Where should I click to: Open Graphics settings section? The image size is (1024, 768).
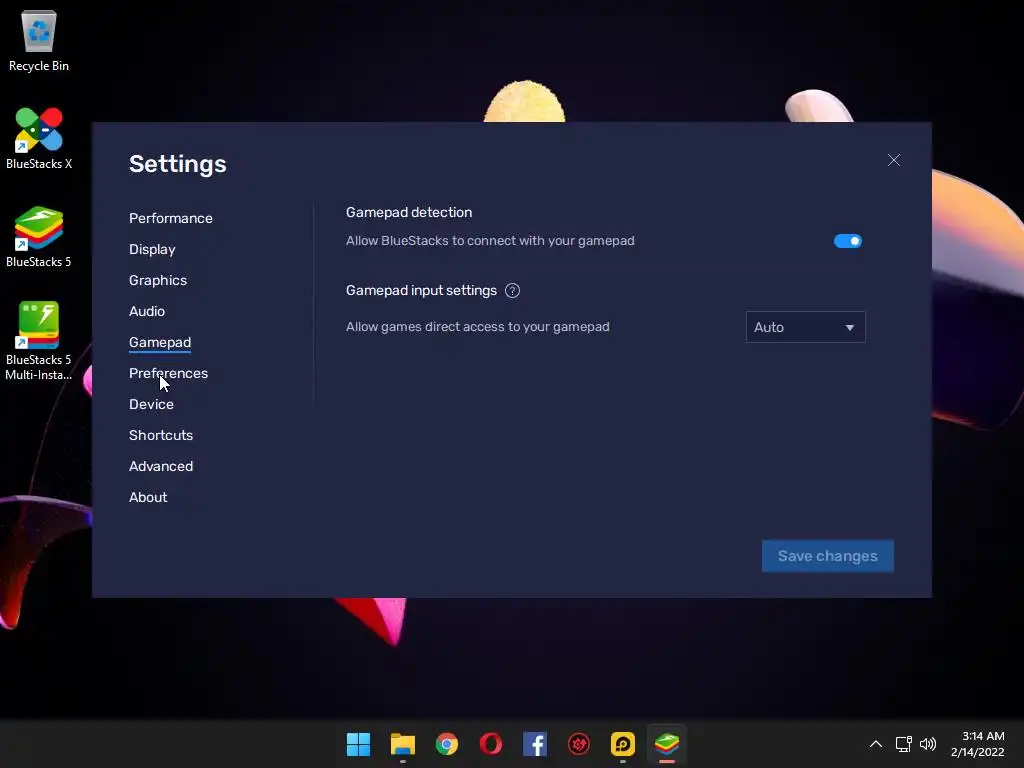pyautogui.click(x=158, y=280)
